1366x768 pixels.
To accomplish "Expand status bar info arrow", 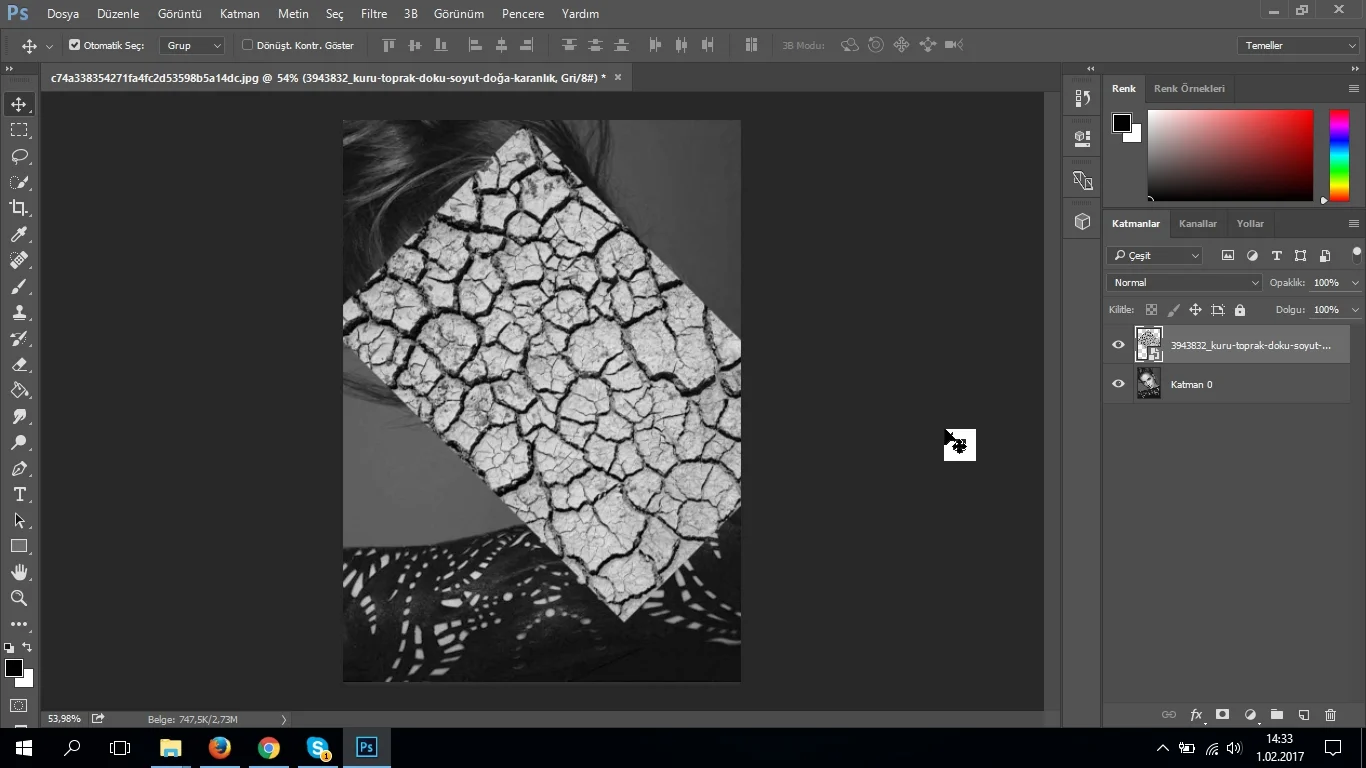I will [284, 719].
